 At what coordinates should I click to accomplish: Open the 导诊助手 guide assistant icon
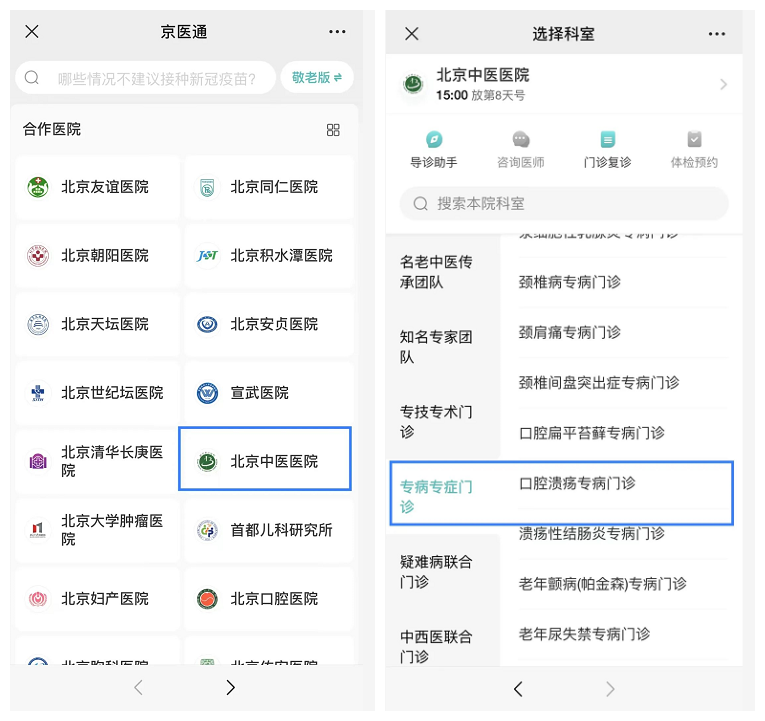433,140
